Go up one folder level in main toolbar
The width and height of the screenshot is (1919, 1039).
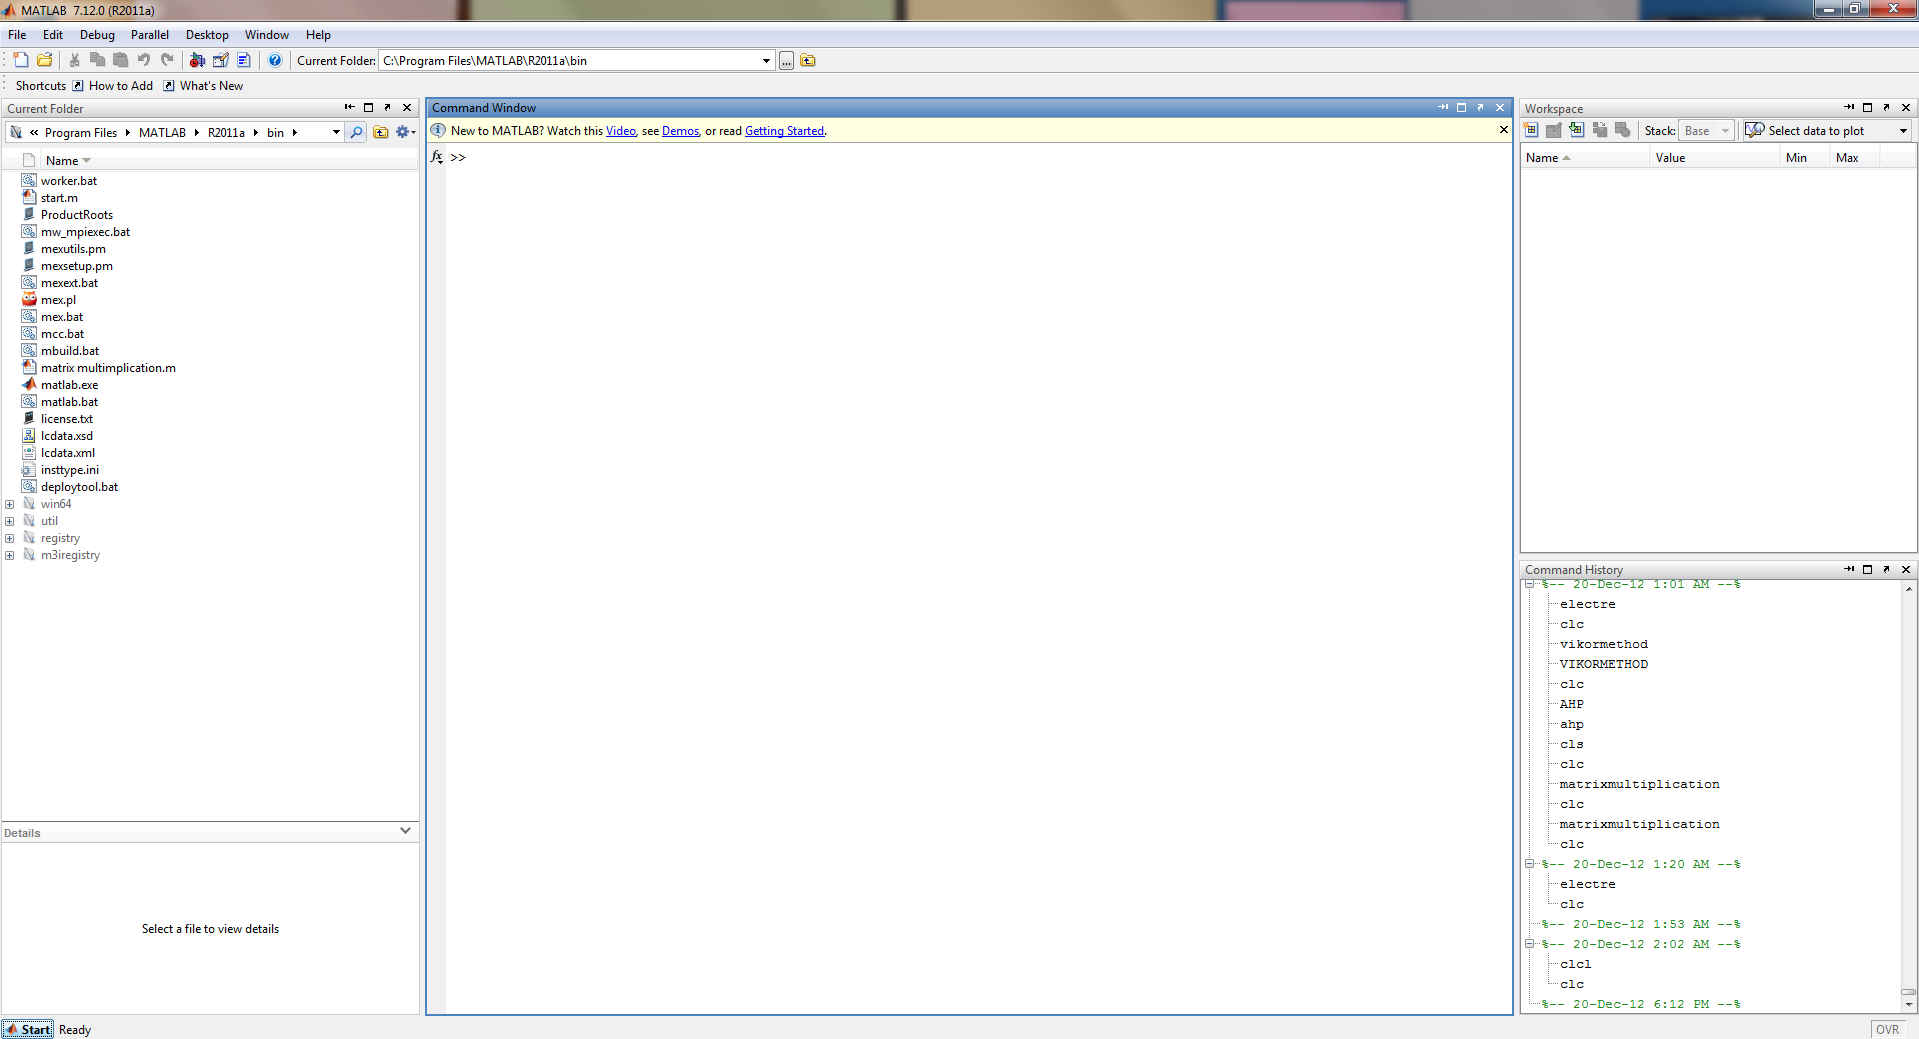(x=808, y=61)
